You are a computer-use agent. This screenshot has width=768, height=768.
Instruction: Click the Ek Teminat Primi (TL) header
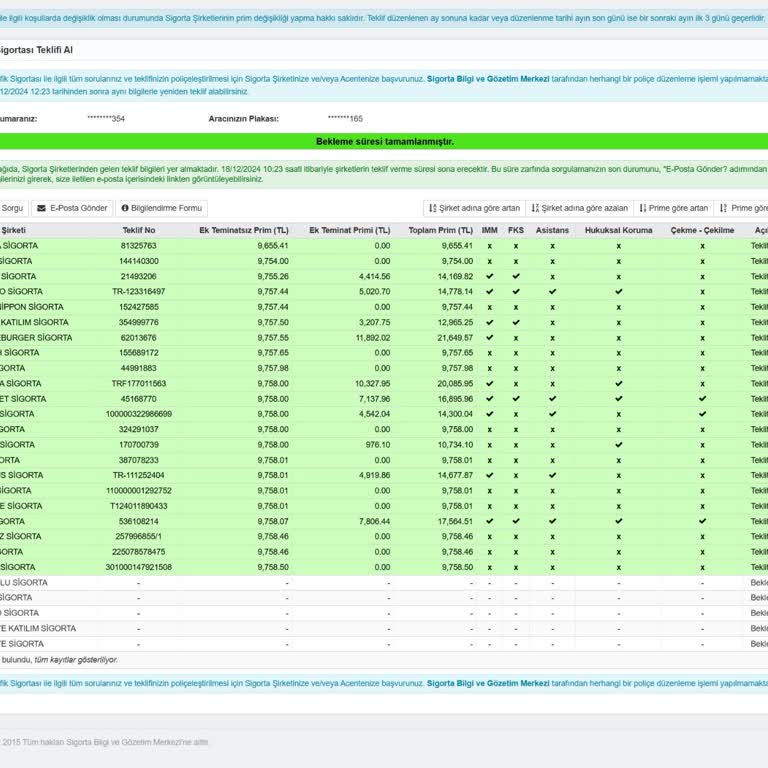coord(350,230)
